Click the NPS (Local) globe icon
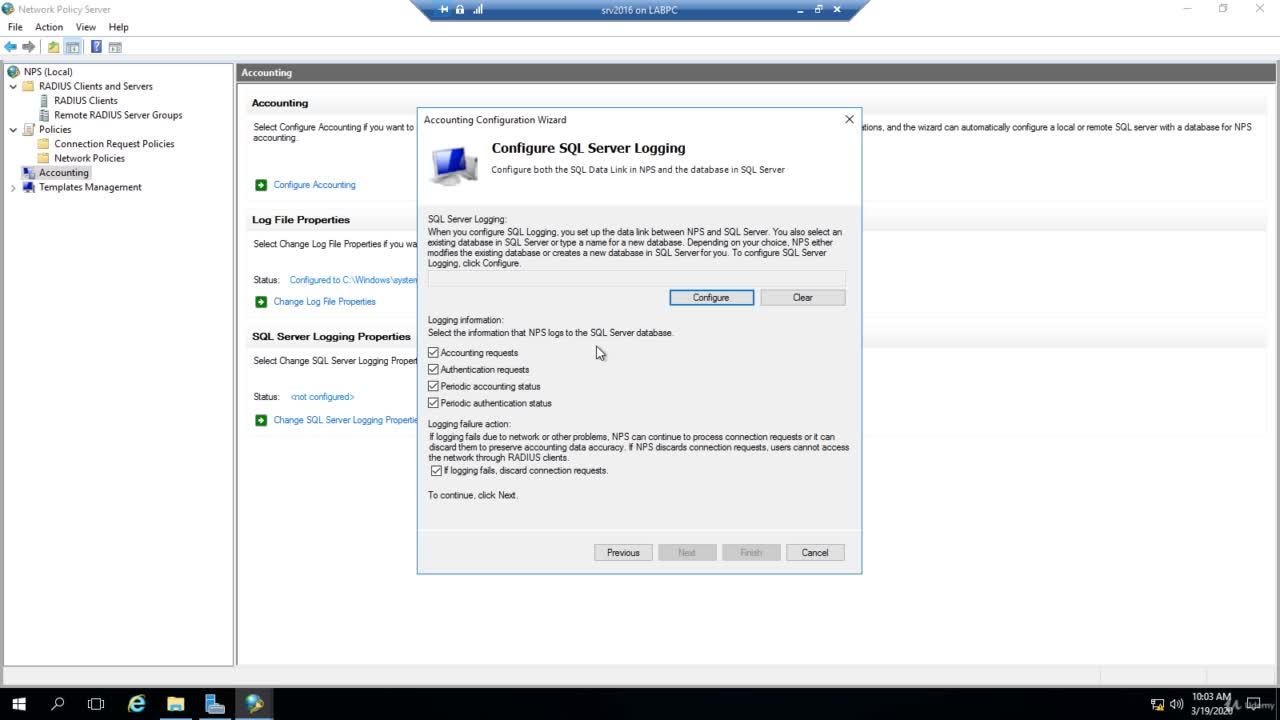The width and height of the screenshot is (1280, 720). pos(13,72)
